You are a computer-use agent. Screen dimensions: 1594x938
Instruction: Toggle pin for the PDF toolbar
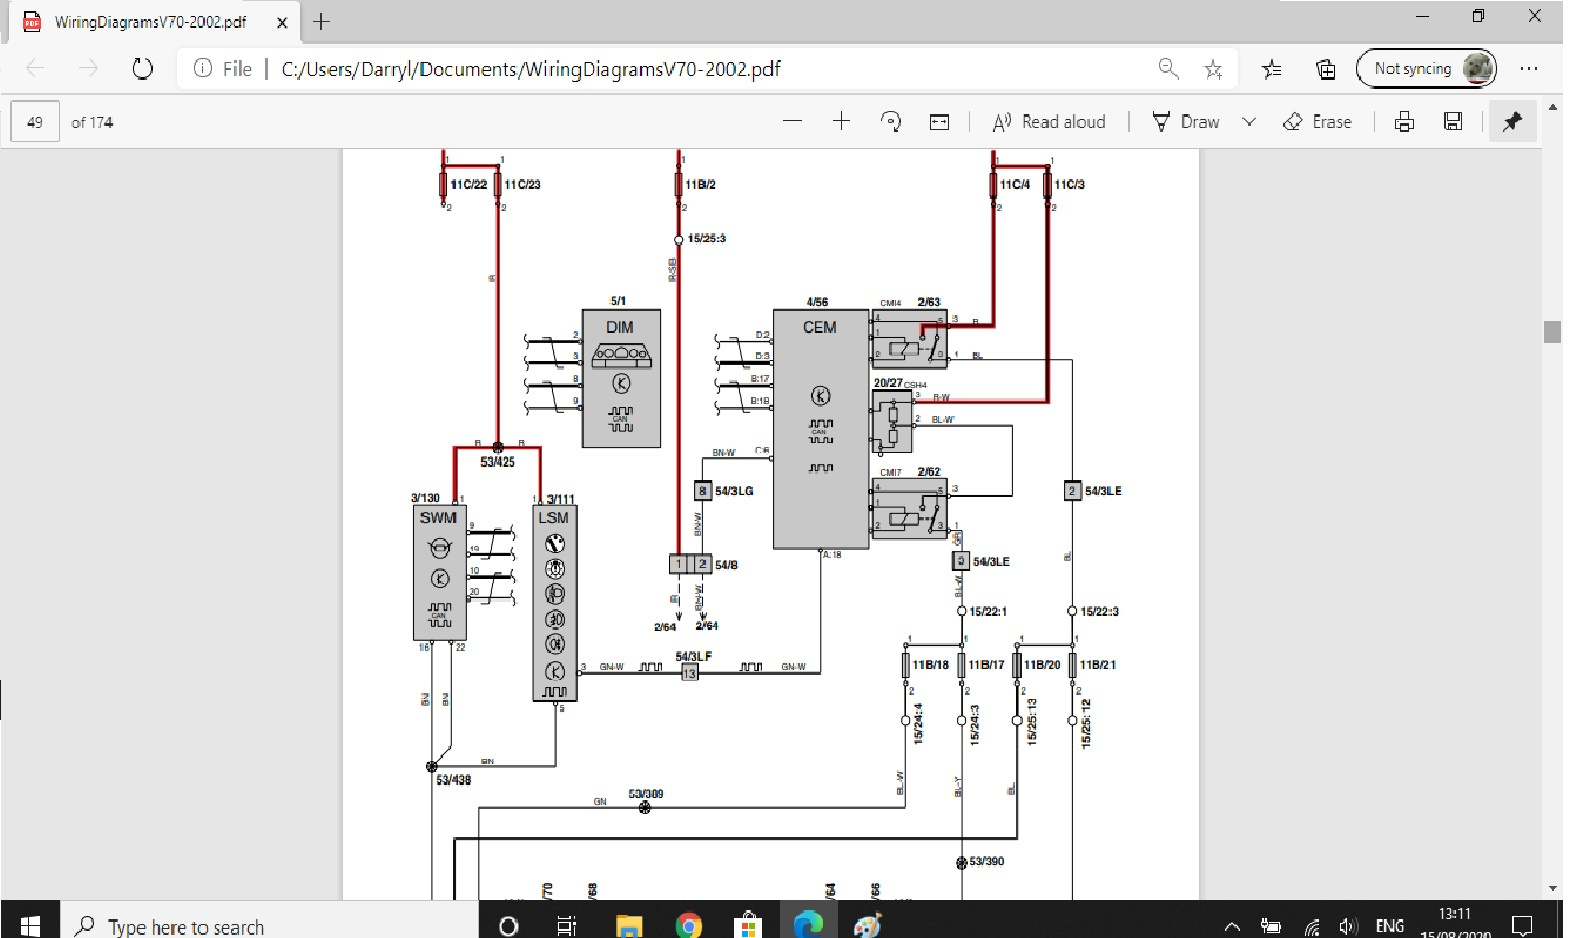point(1512,122)
